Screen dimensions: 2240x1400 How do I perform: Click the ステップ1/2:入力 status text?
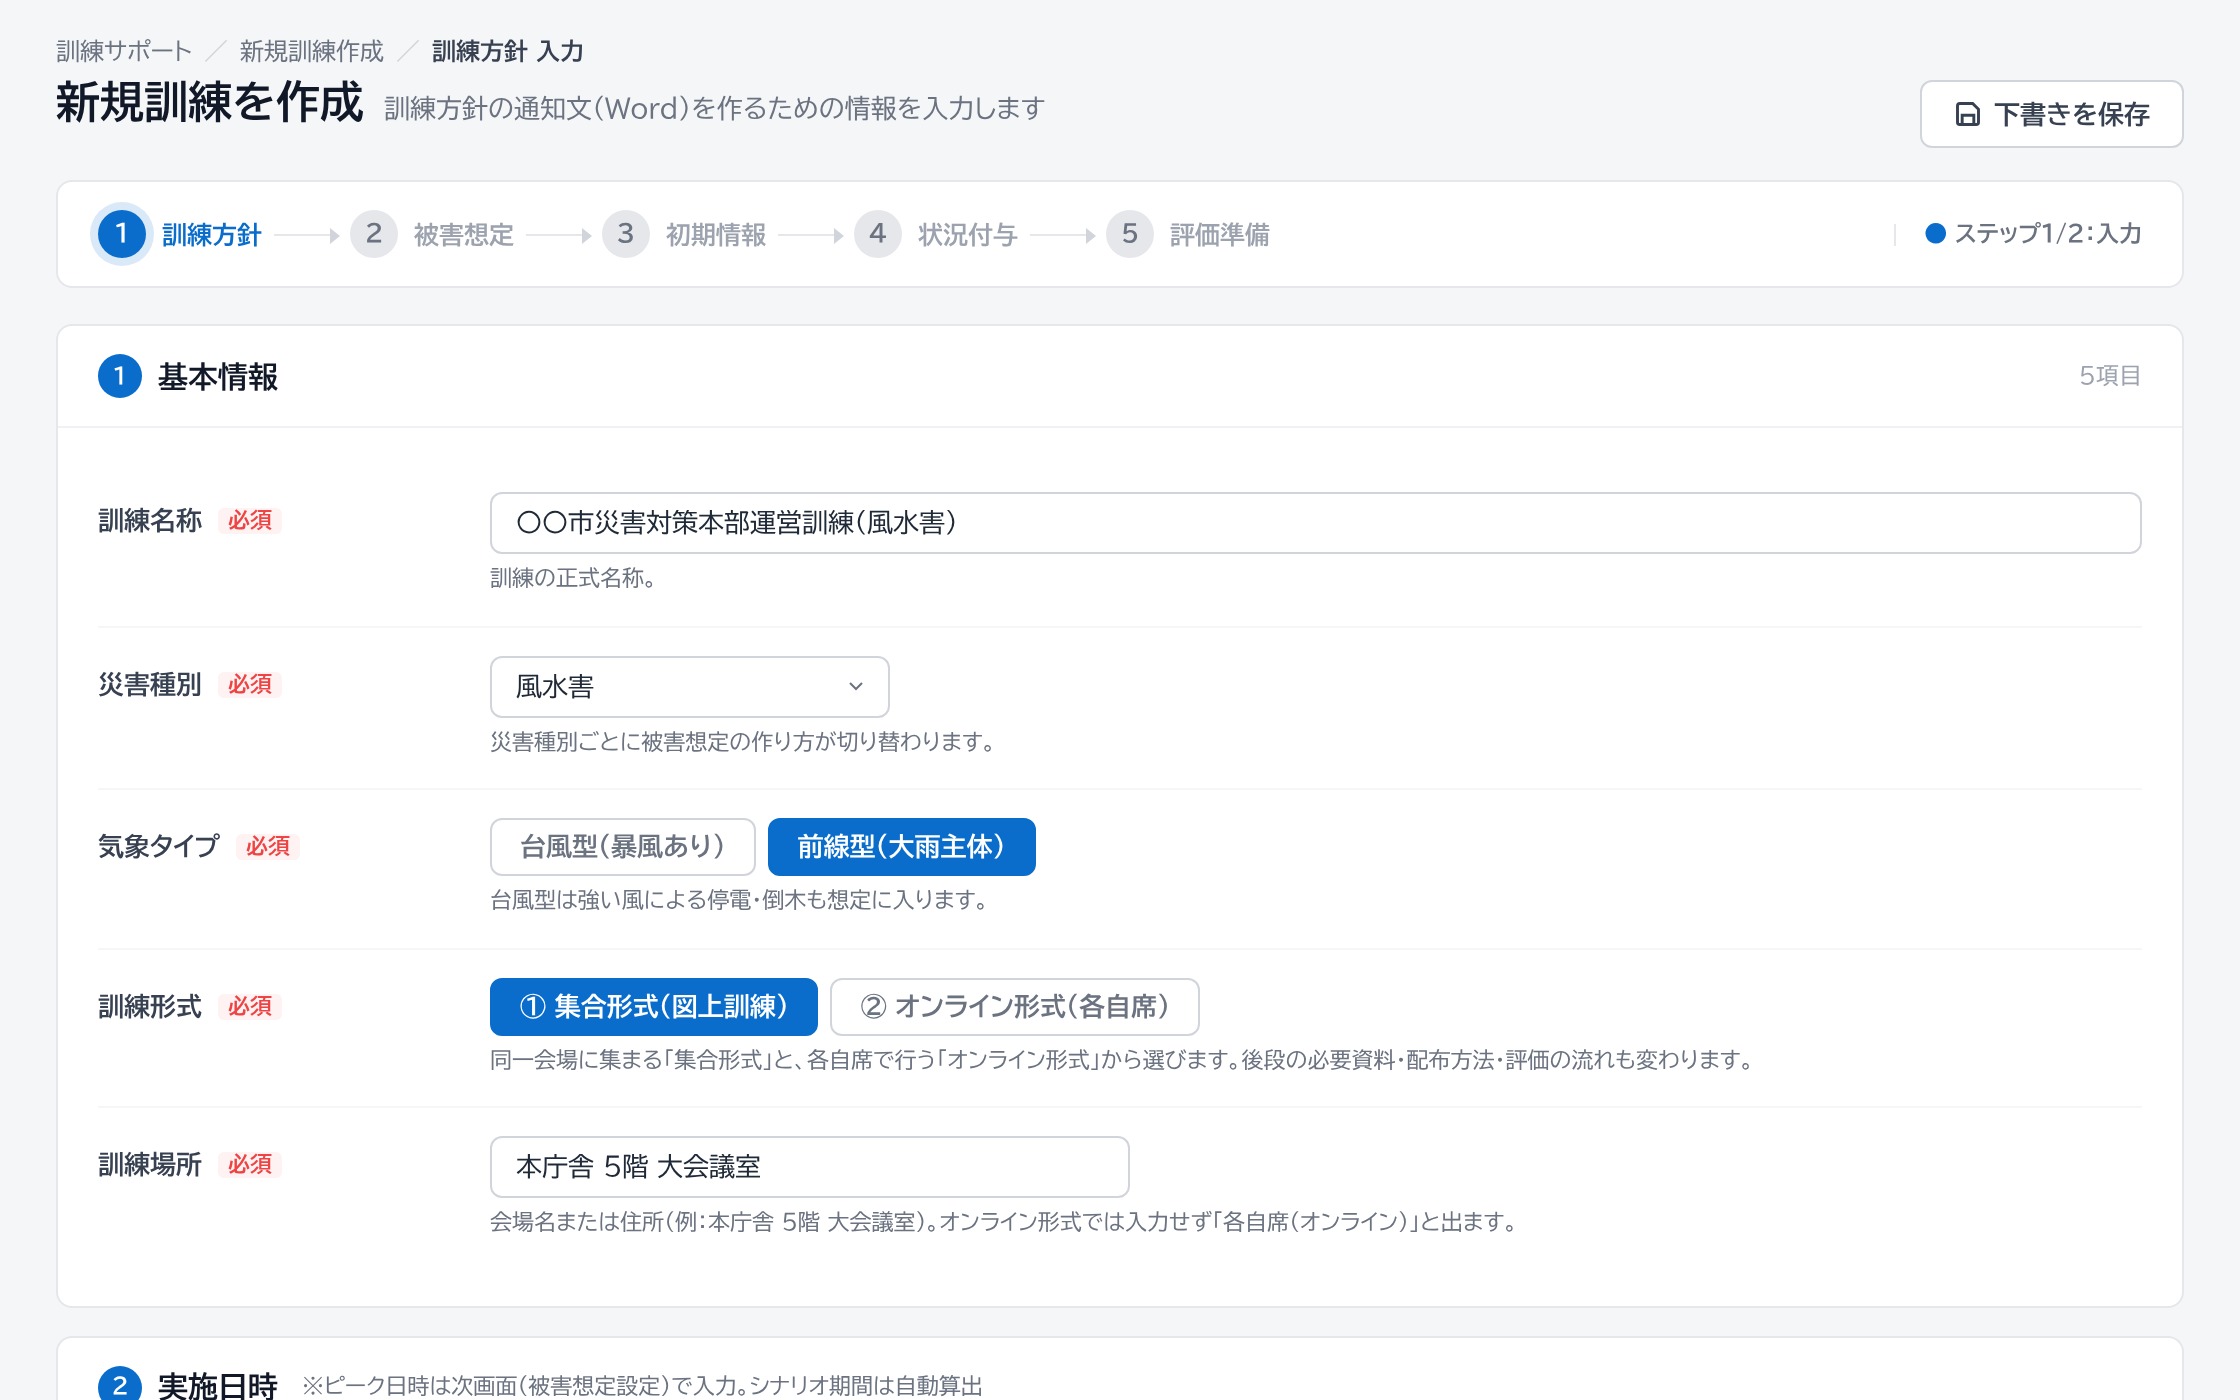click(2047, 234)
